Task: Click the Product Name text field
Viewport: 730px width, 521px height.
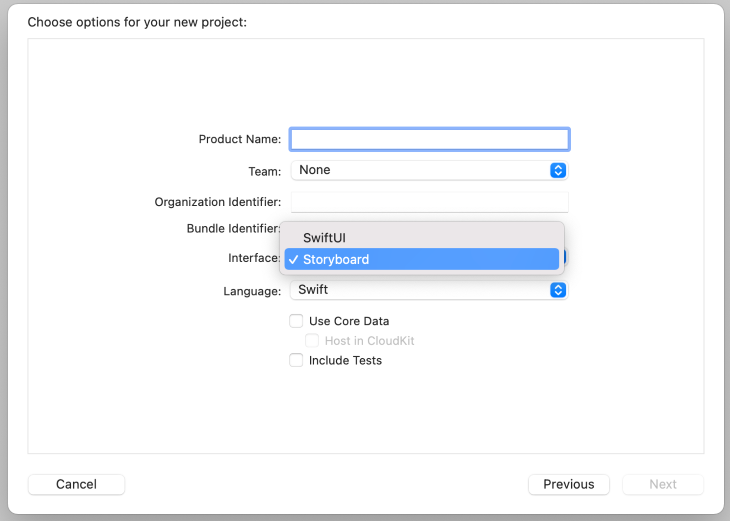Action: click(x=429, y=139)
